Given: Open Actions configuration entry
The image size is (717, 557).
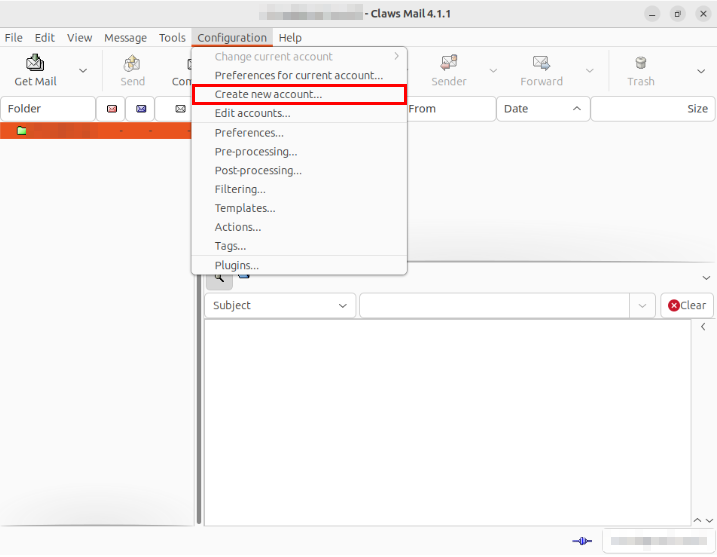Looking at the screenshot, I should pyautogui.click(x=299, y=227).
